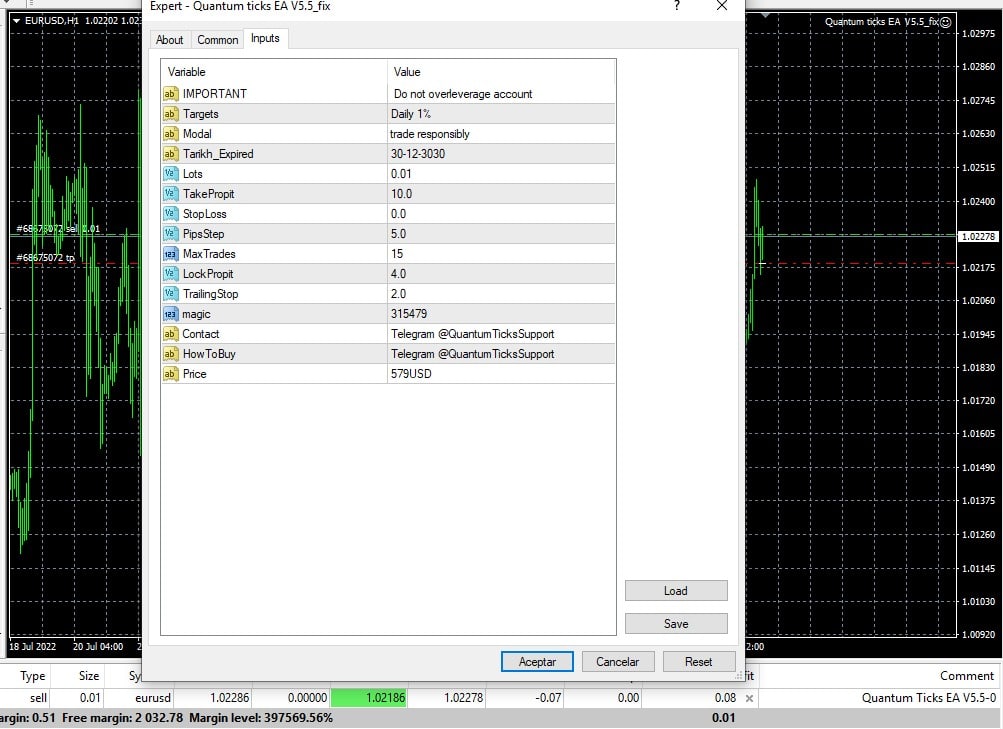Click the double-type icon beside TakePropit
The width and height of the screenshot is (1003, 729).
pyautogui.click(x=170, y=194)
